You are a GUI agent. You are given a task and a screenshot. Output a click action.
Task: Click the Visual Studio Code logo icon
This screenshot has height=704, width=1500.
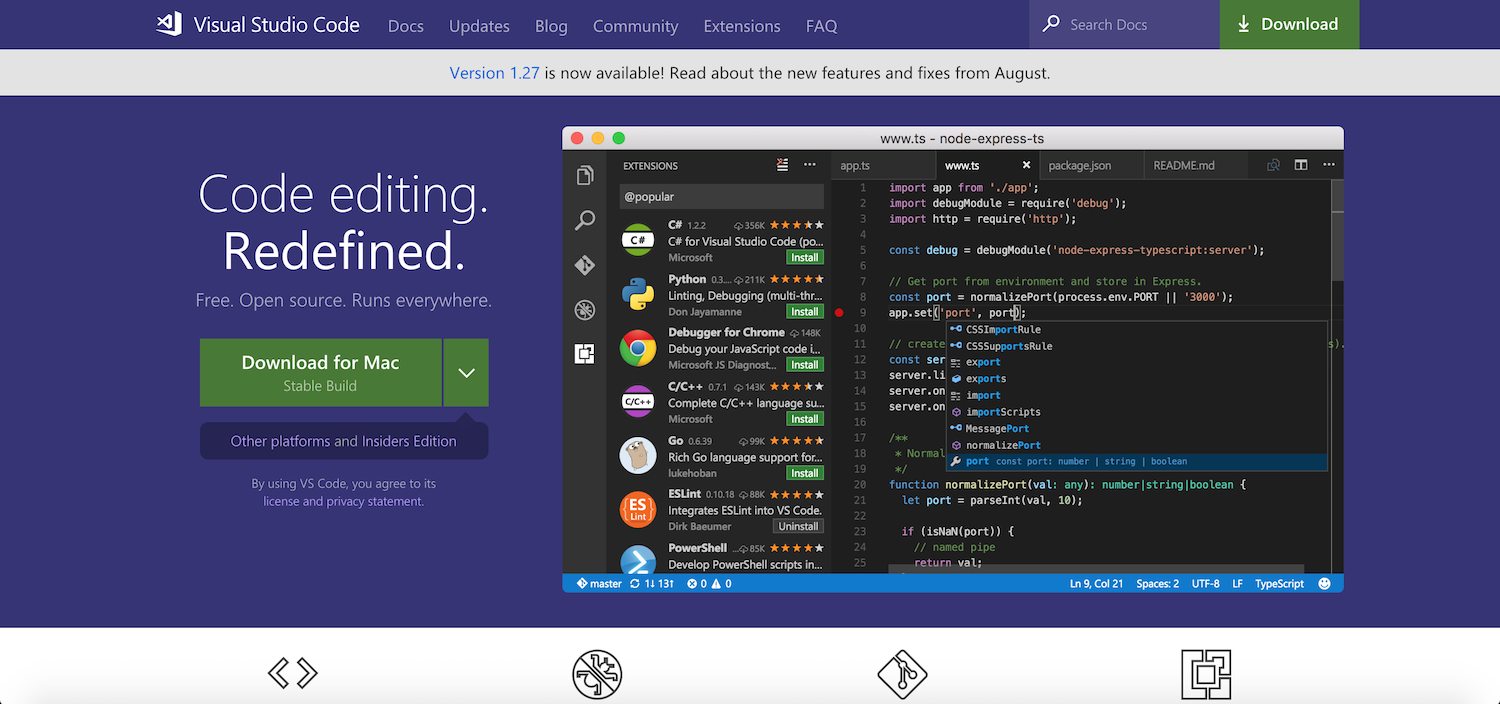(169, 24)
